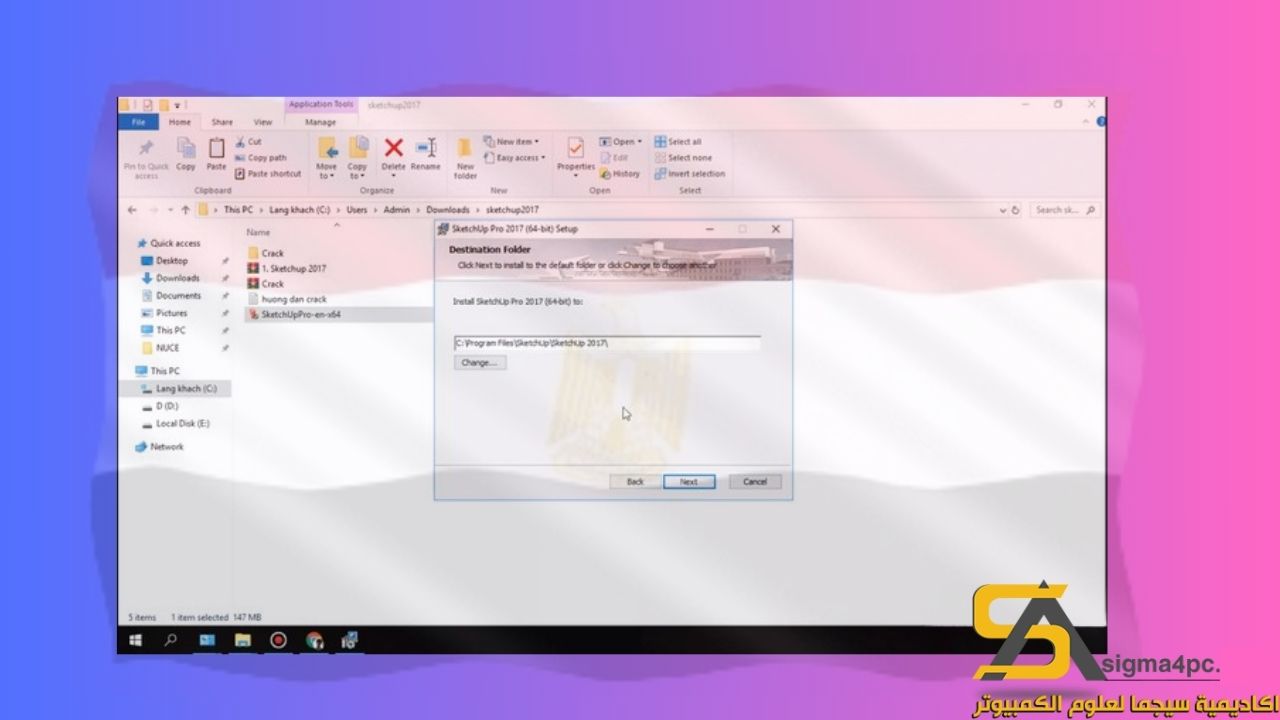
Task: Open File Explorer from taskbar
Action: (x=242, y=640)
